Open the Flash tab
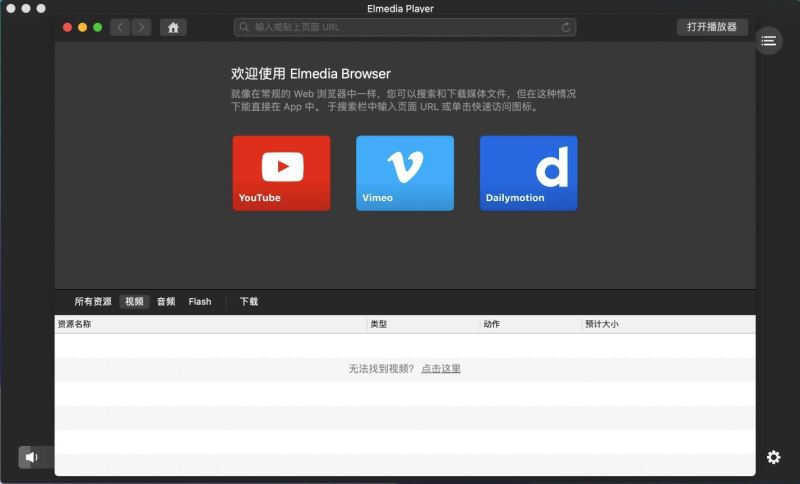 pos(200,301)
